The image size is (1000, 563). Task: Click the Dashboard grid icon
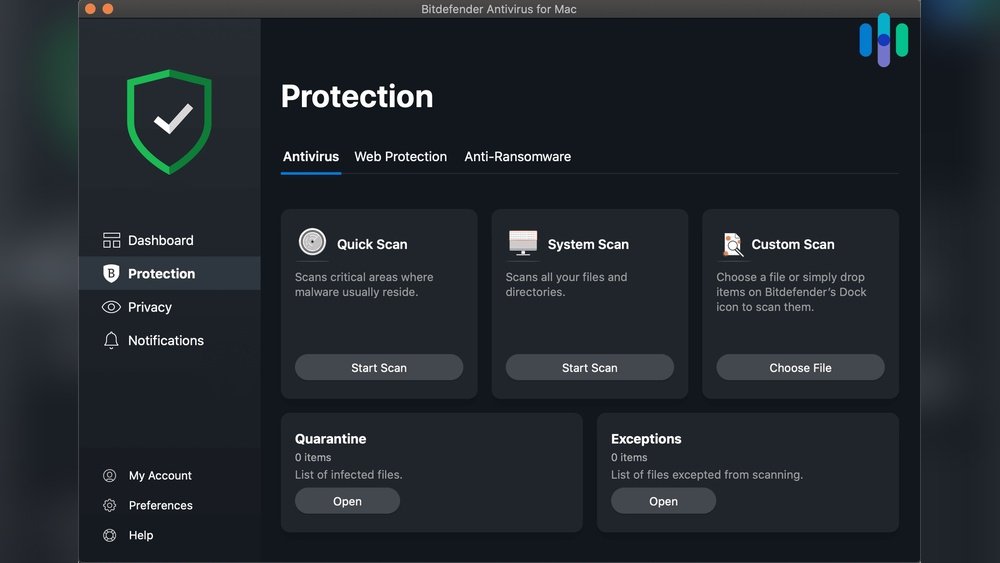(111, 240)
